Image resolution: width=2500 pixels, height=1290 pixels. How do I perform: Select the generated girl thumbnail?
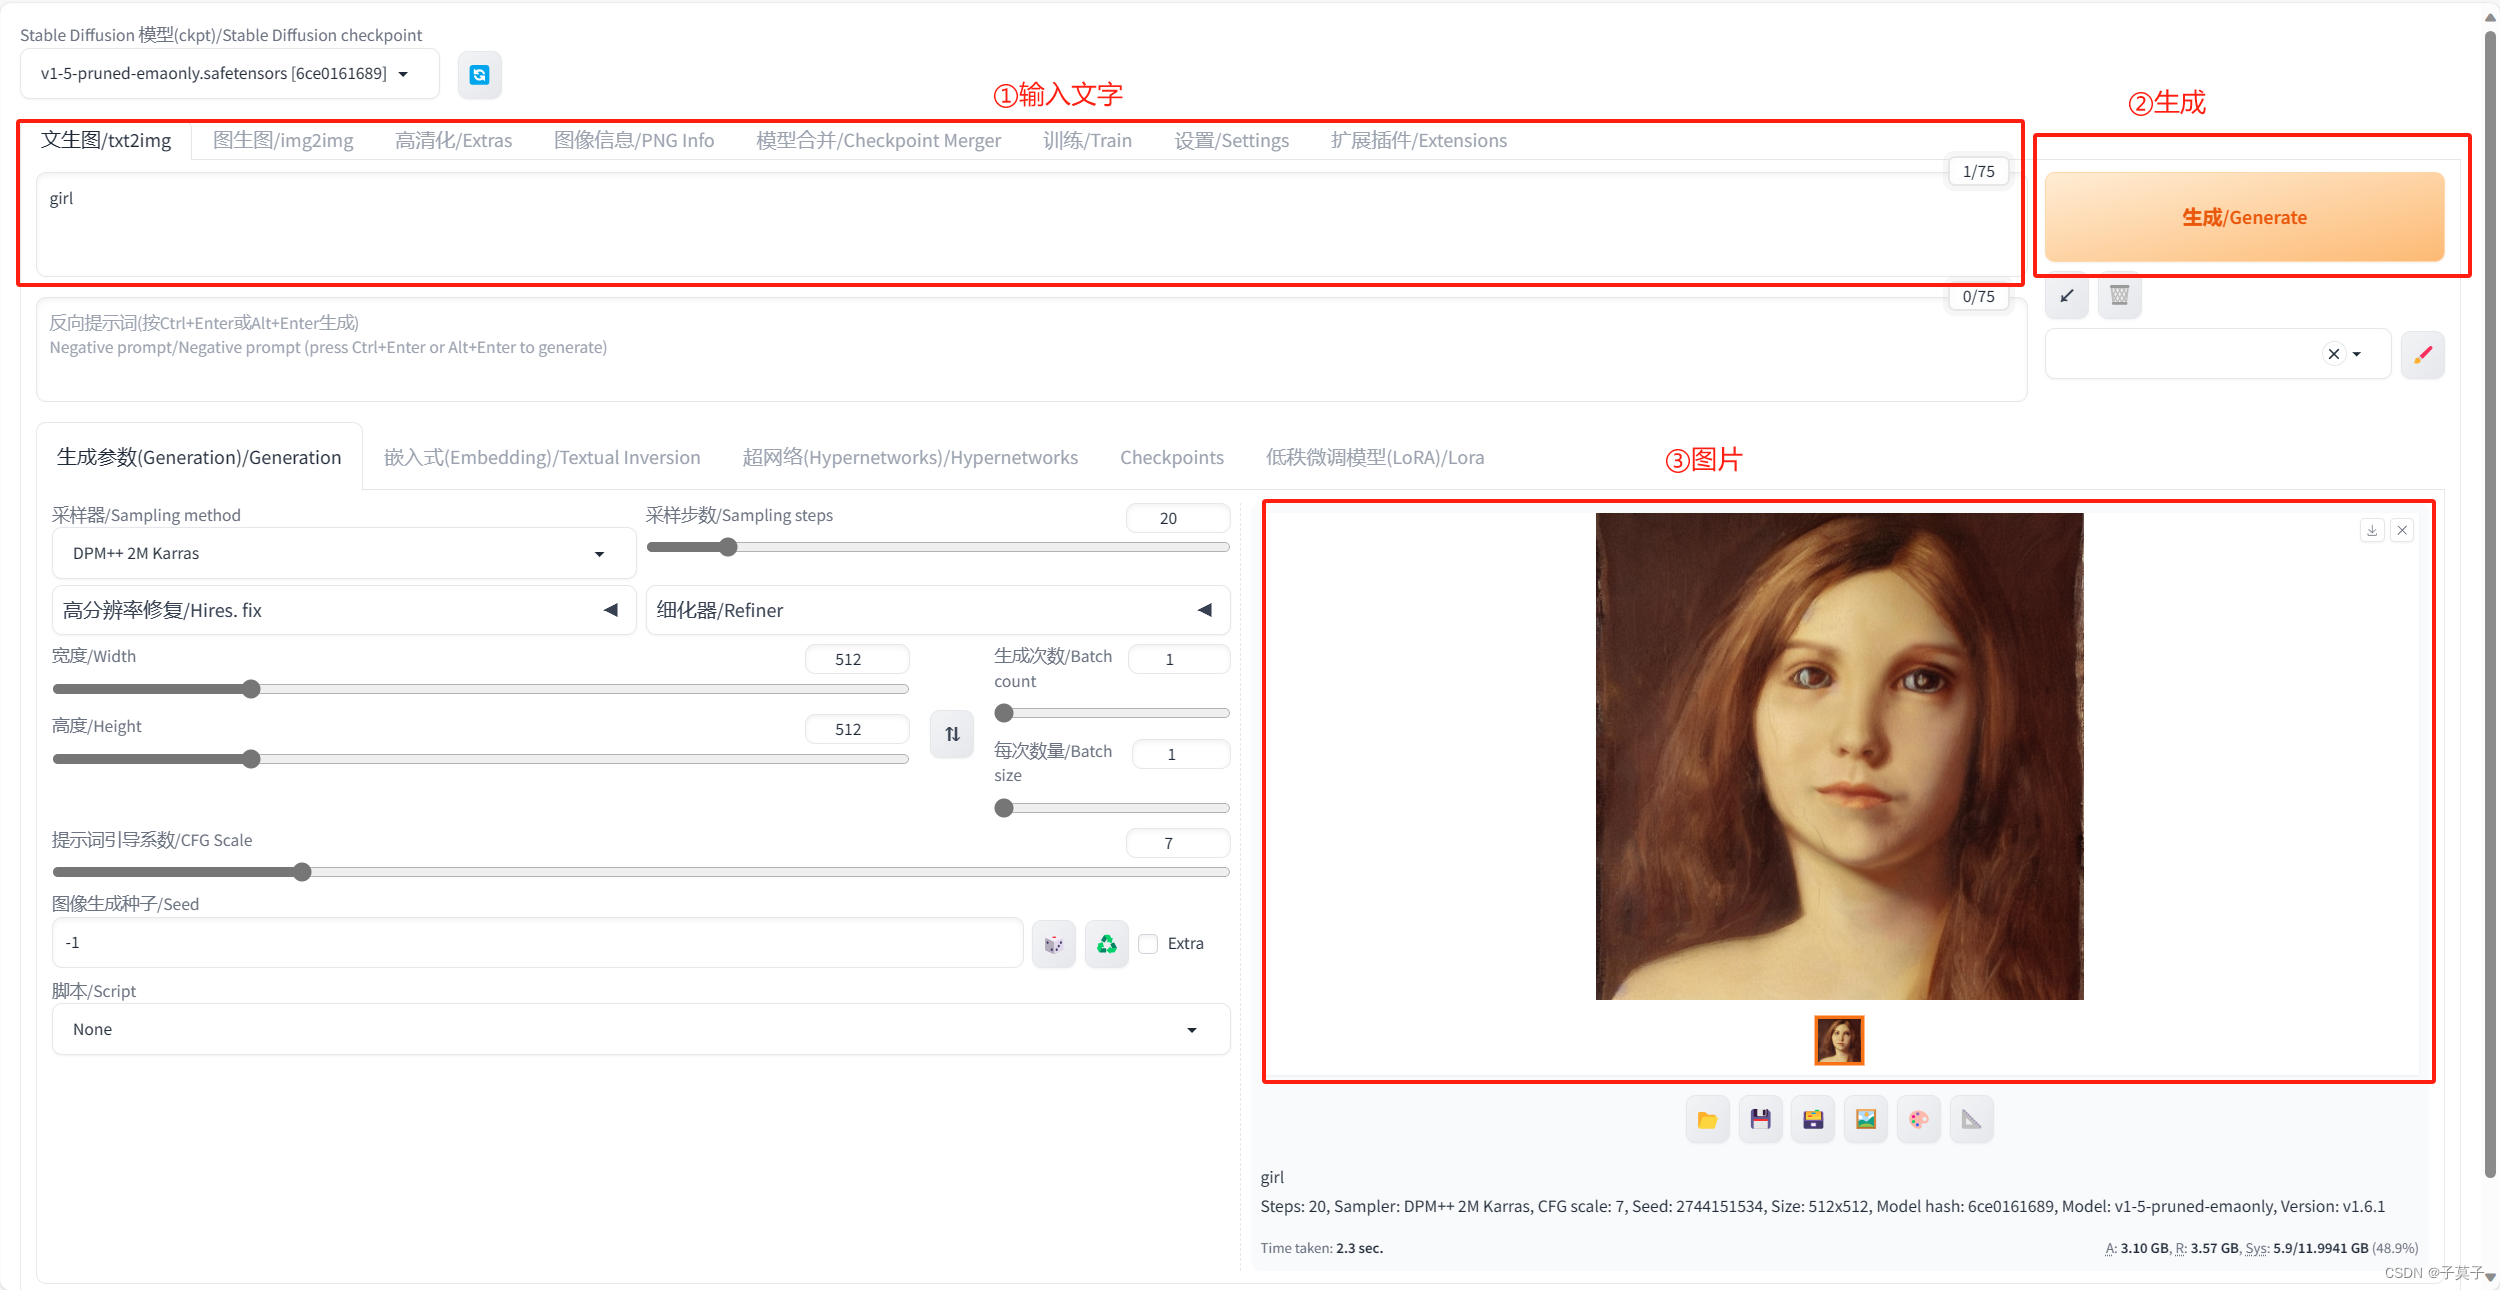pyautogui.click(x=1838, y=1040)
